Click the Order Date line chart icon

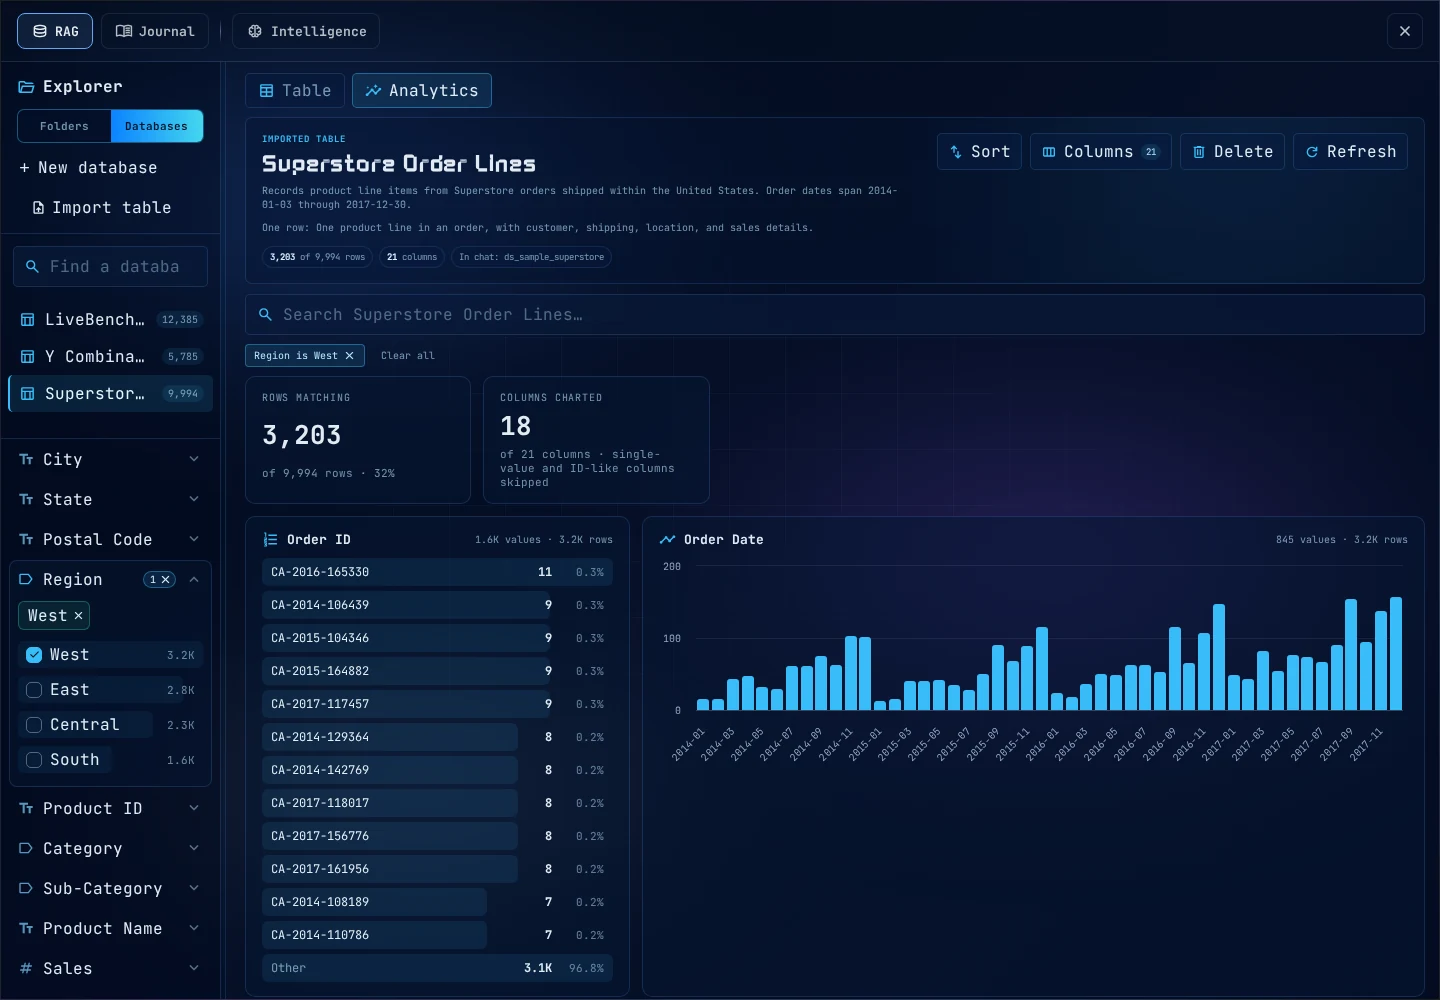click(x=667, y=540)
